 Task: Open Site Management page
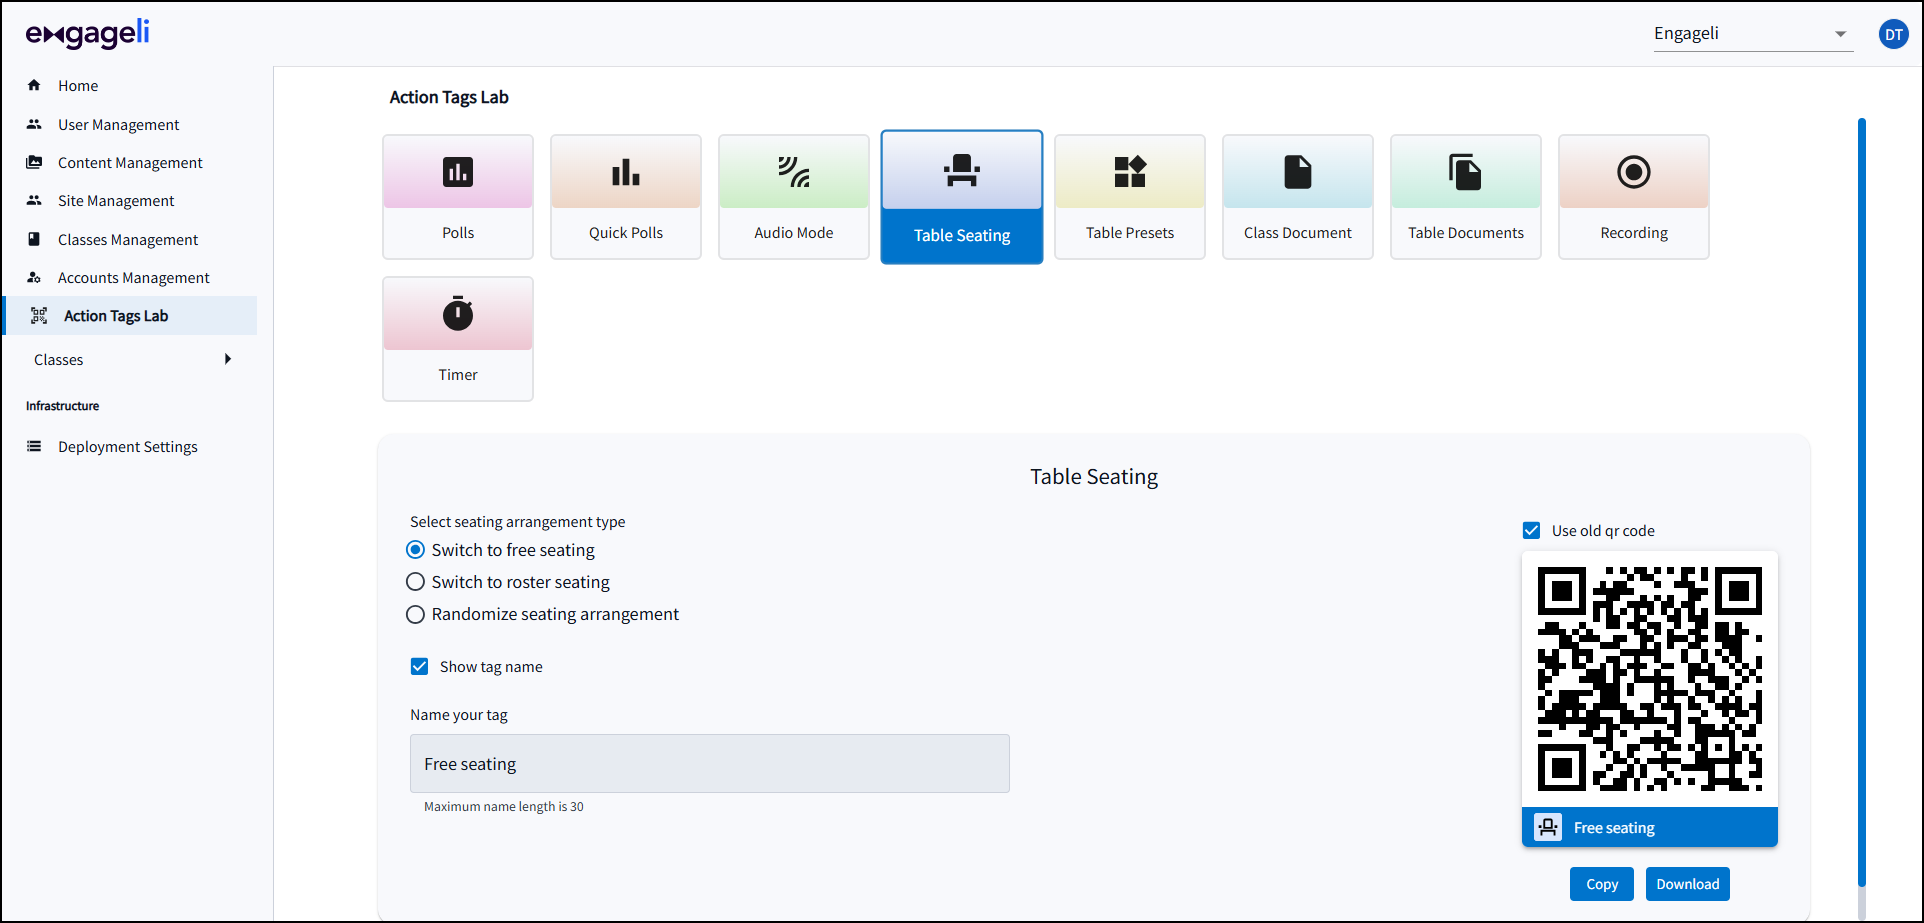116,201
